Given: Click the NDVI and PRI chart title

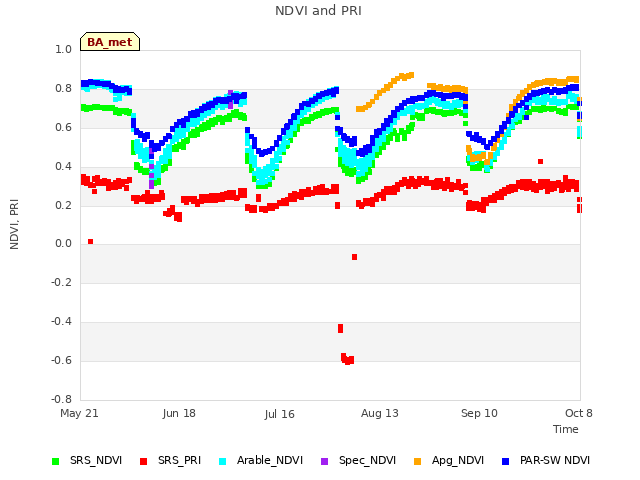Looking at the screenshot, I should (318, 11).
